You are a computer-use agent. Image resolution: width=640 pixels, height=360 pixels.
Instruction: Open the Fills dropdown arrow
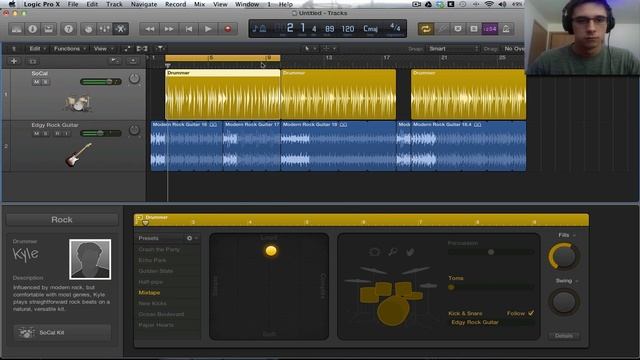[x=574, y=235]
